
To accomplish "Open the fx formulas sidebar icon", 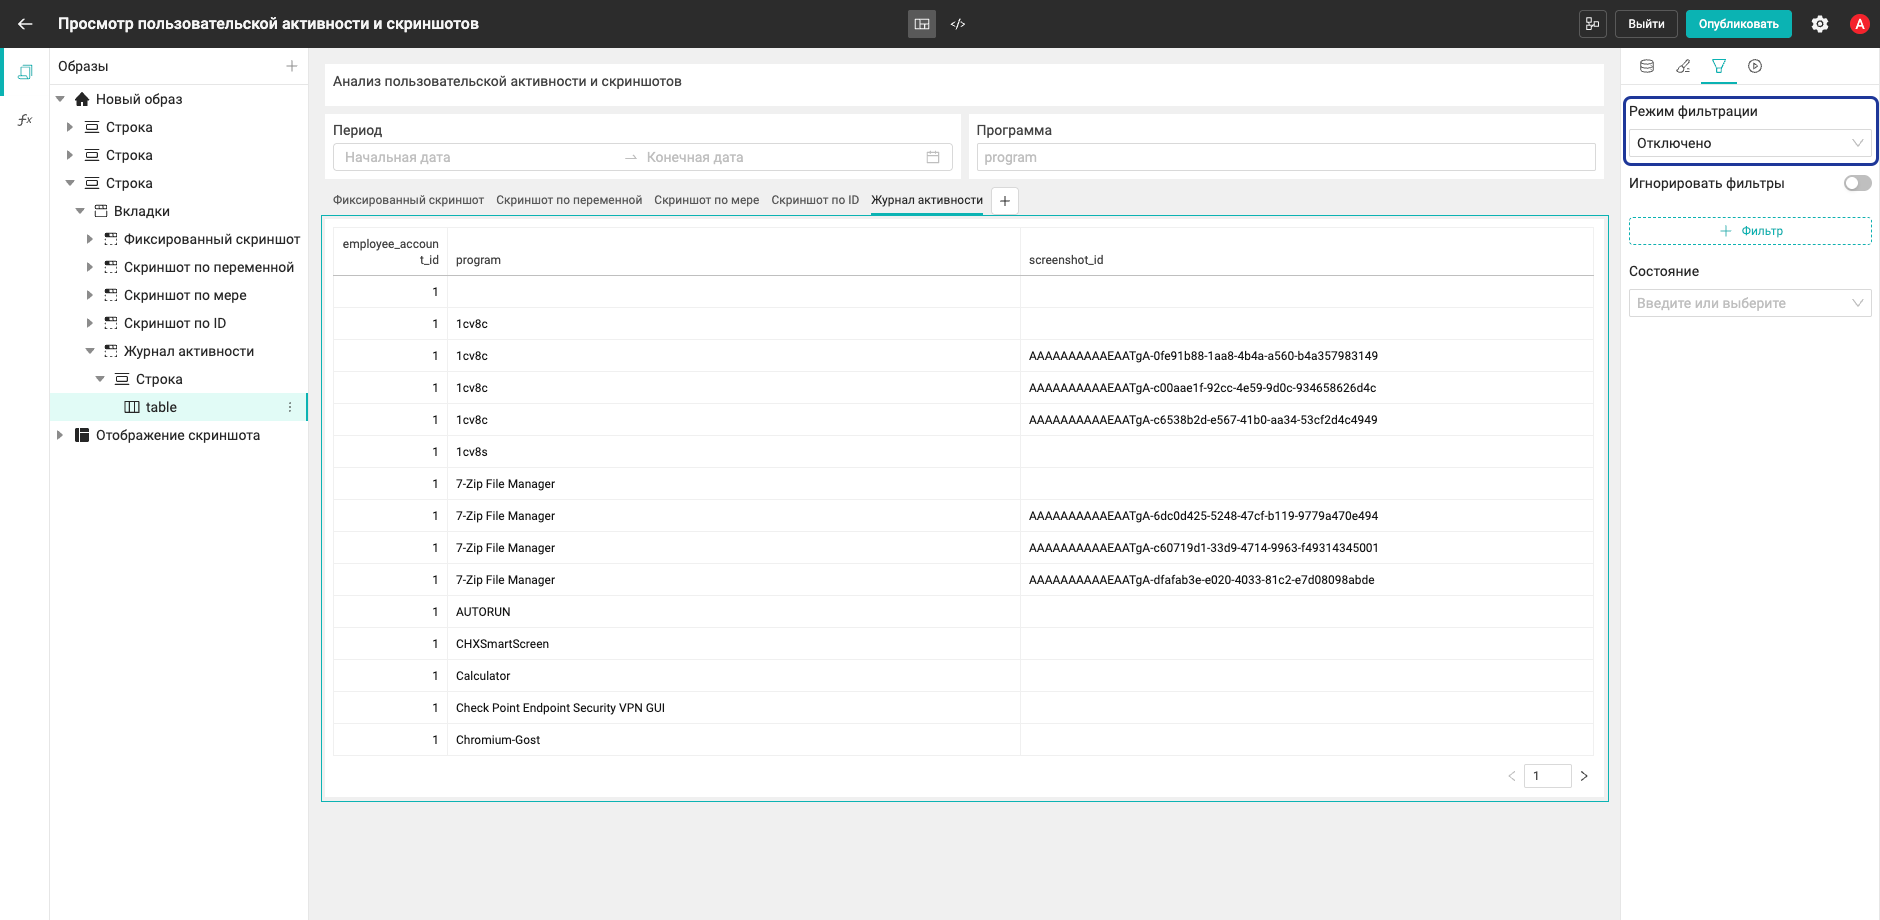I will [x=25, y=120].
